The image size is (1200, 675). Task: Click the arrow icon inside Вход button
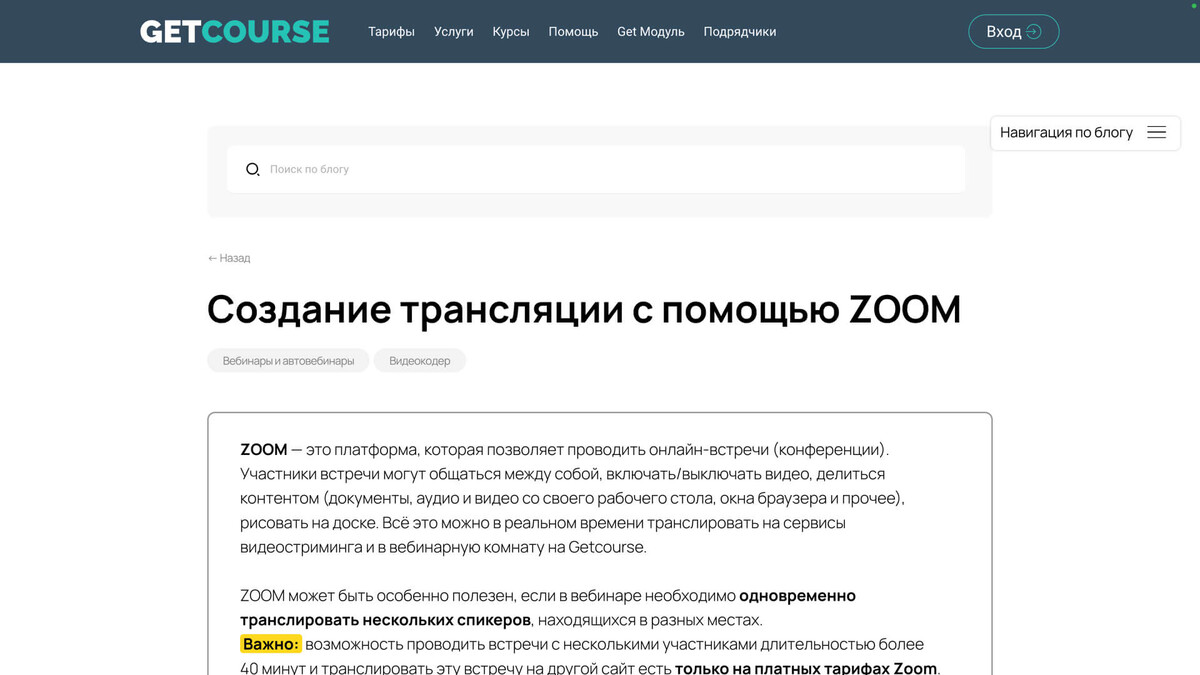click(x=1034, y=32)
